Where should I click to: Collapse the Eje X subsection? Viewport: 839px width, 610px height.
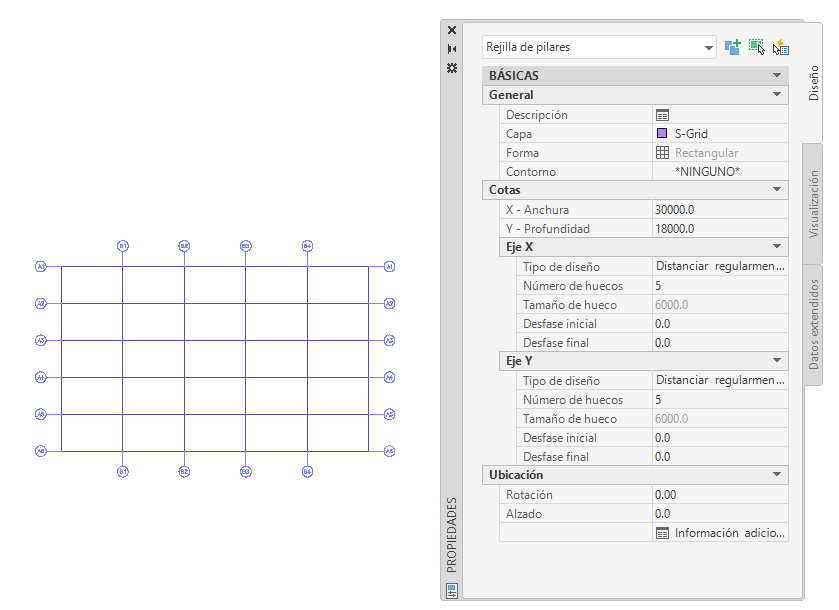777,247
